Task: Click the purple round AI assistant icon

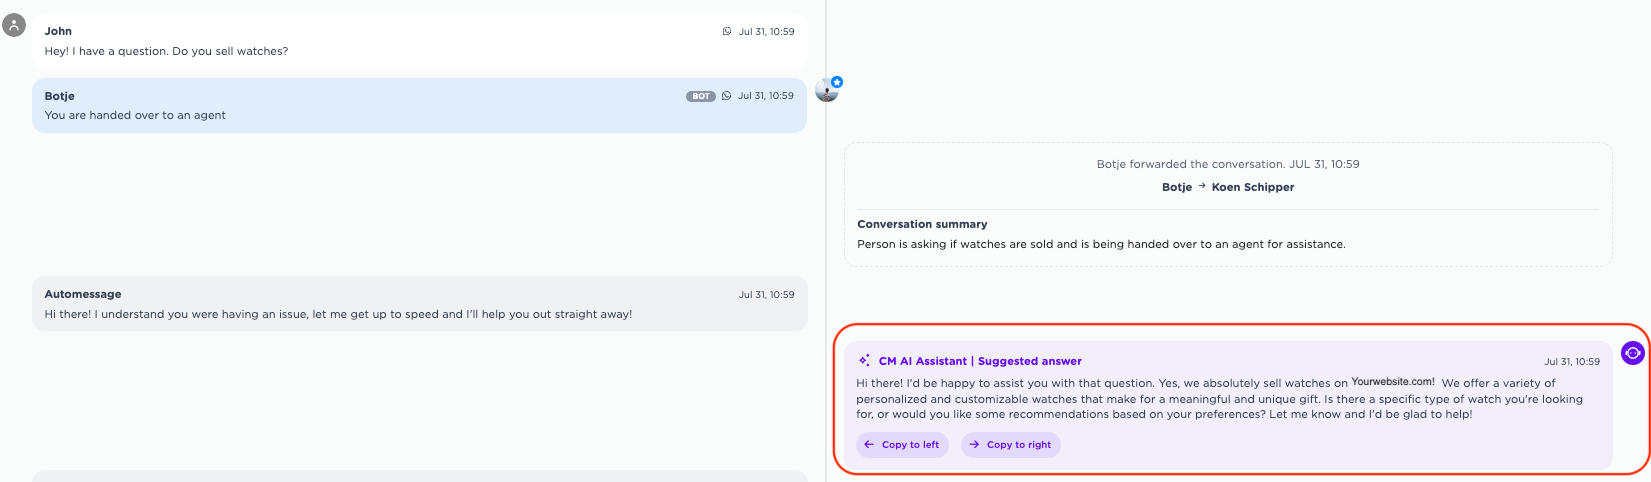Action: [x=1632, y=353]
